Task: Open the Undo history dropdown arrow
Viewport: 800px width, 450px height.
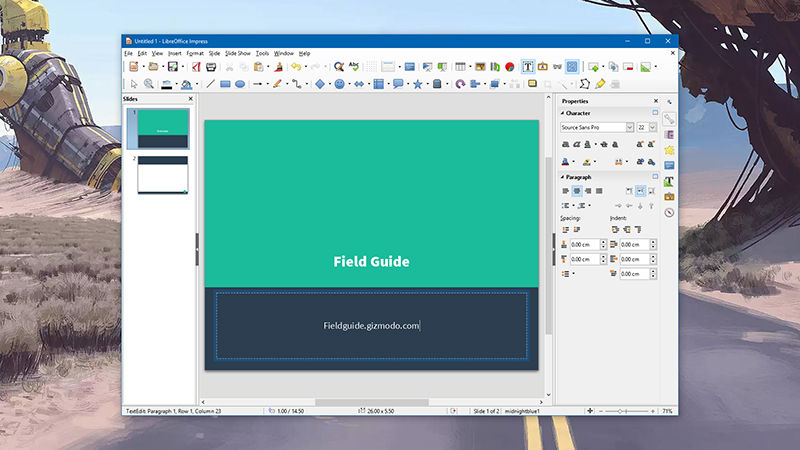Action: coord(305,67)
